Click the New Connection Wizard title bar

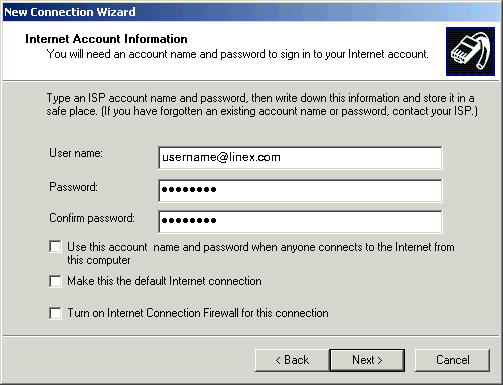point(251,12)
